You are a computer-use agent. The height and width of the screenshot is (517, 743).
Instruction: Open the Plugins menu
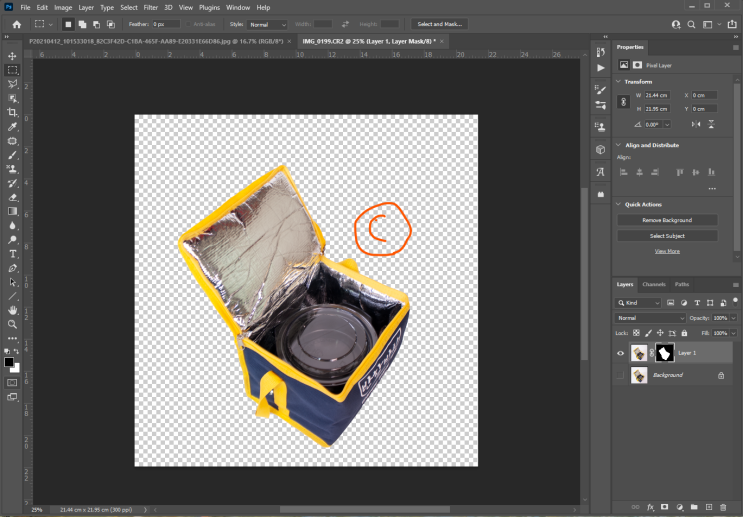pyautogui.click(x=209, y=8)
